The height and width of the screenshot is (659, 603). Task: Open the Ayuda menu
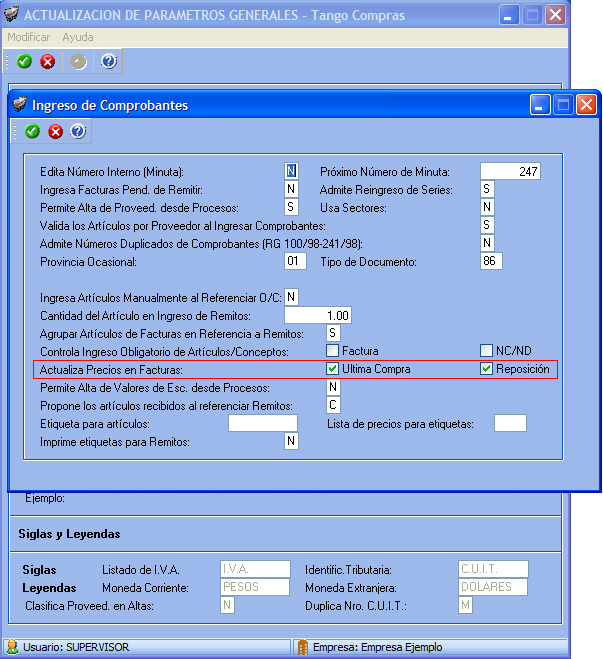(x=78, y=37)
